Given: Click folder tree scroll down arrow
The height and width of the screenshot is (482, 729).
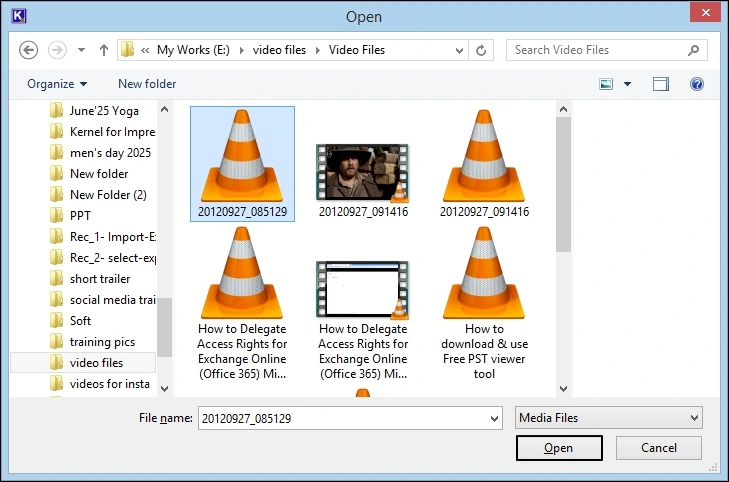Looking at the screenshot, I should pos(164,389).
